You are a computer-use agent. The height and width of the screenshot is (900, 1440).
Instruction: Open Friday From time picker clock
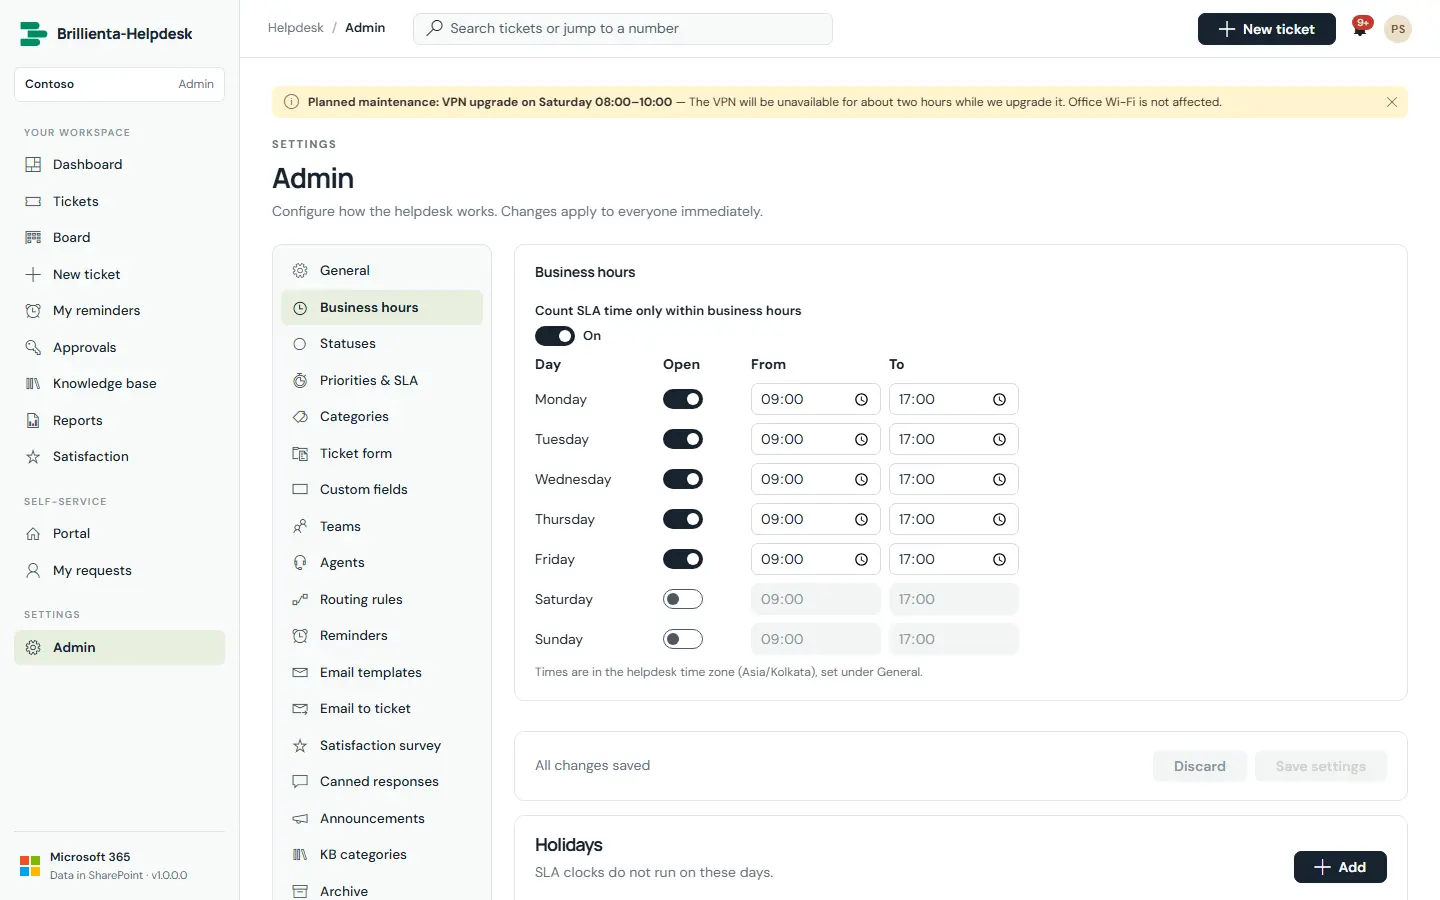[x=861, y=559]
